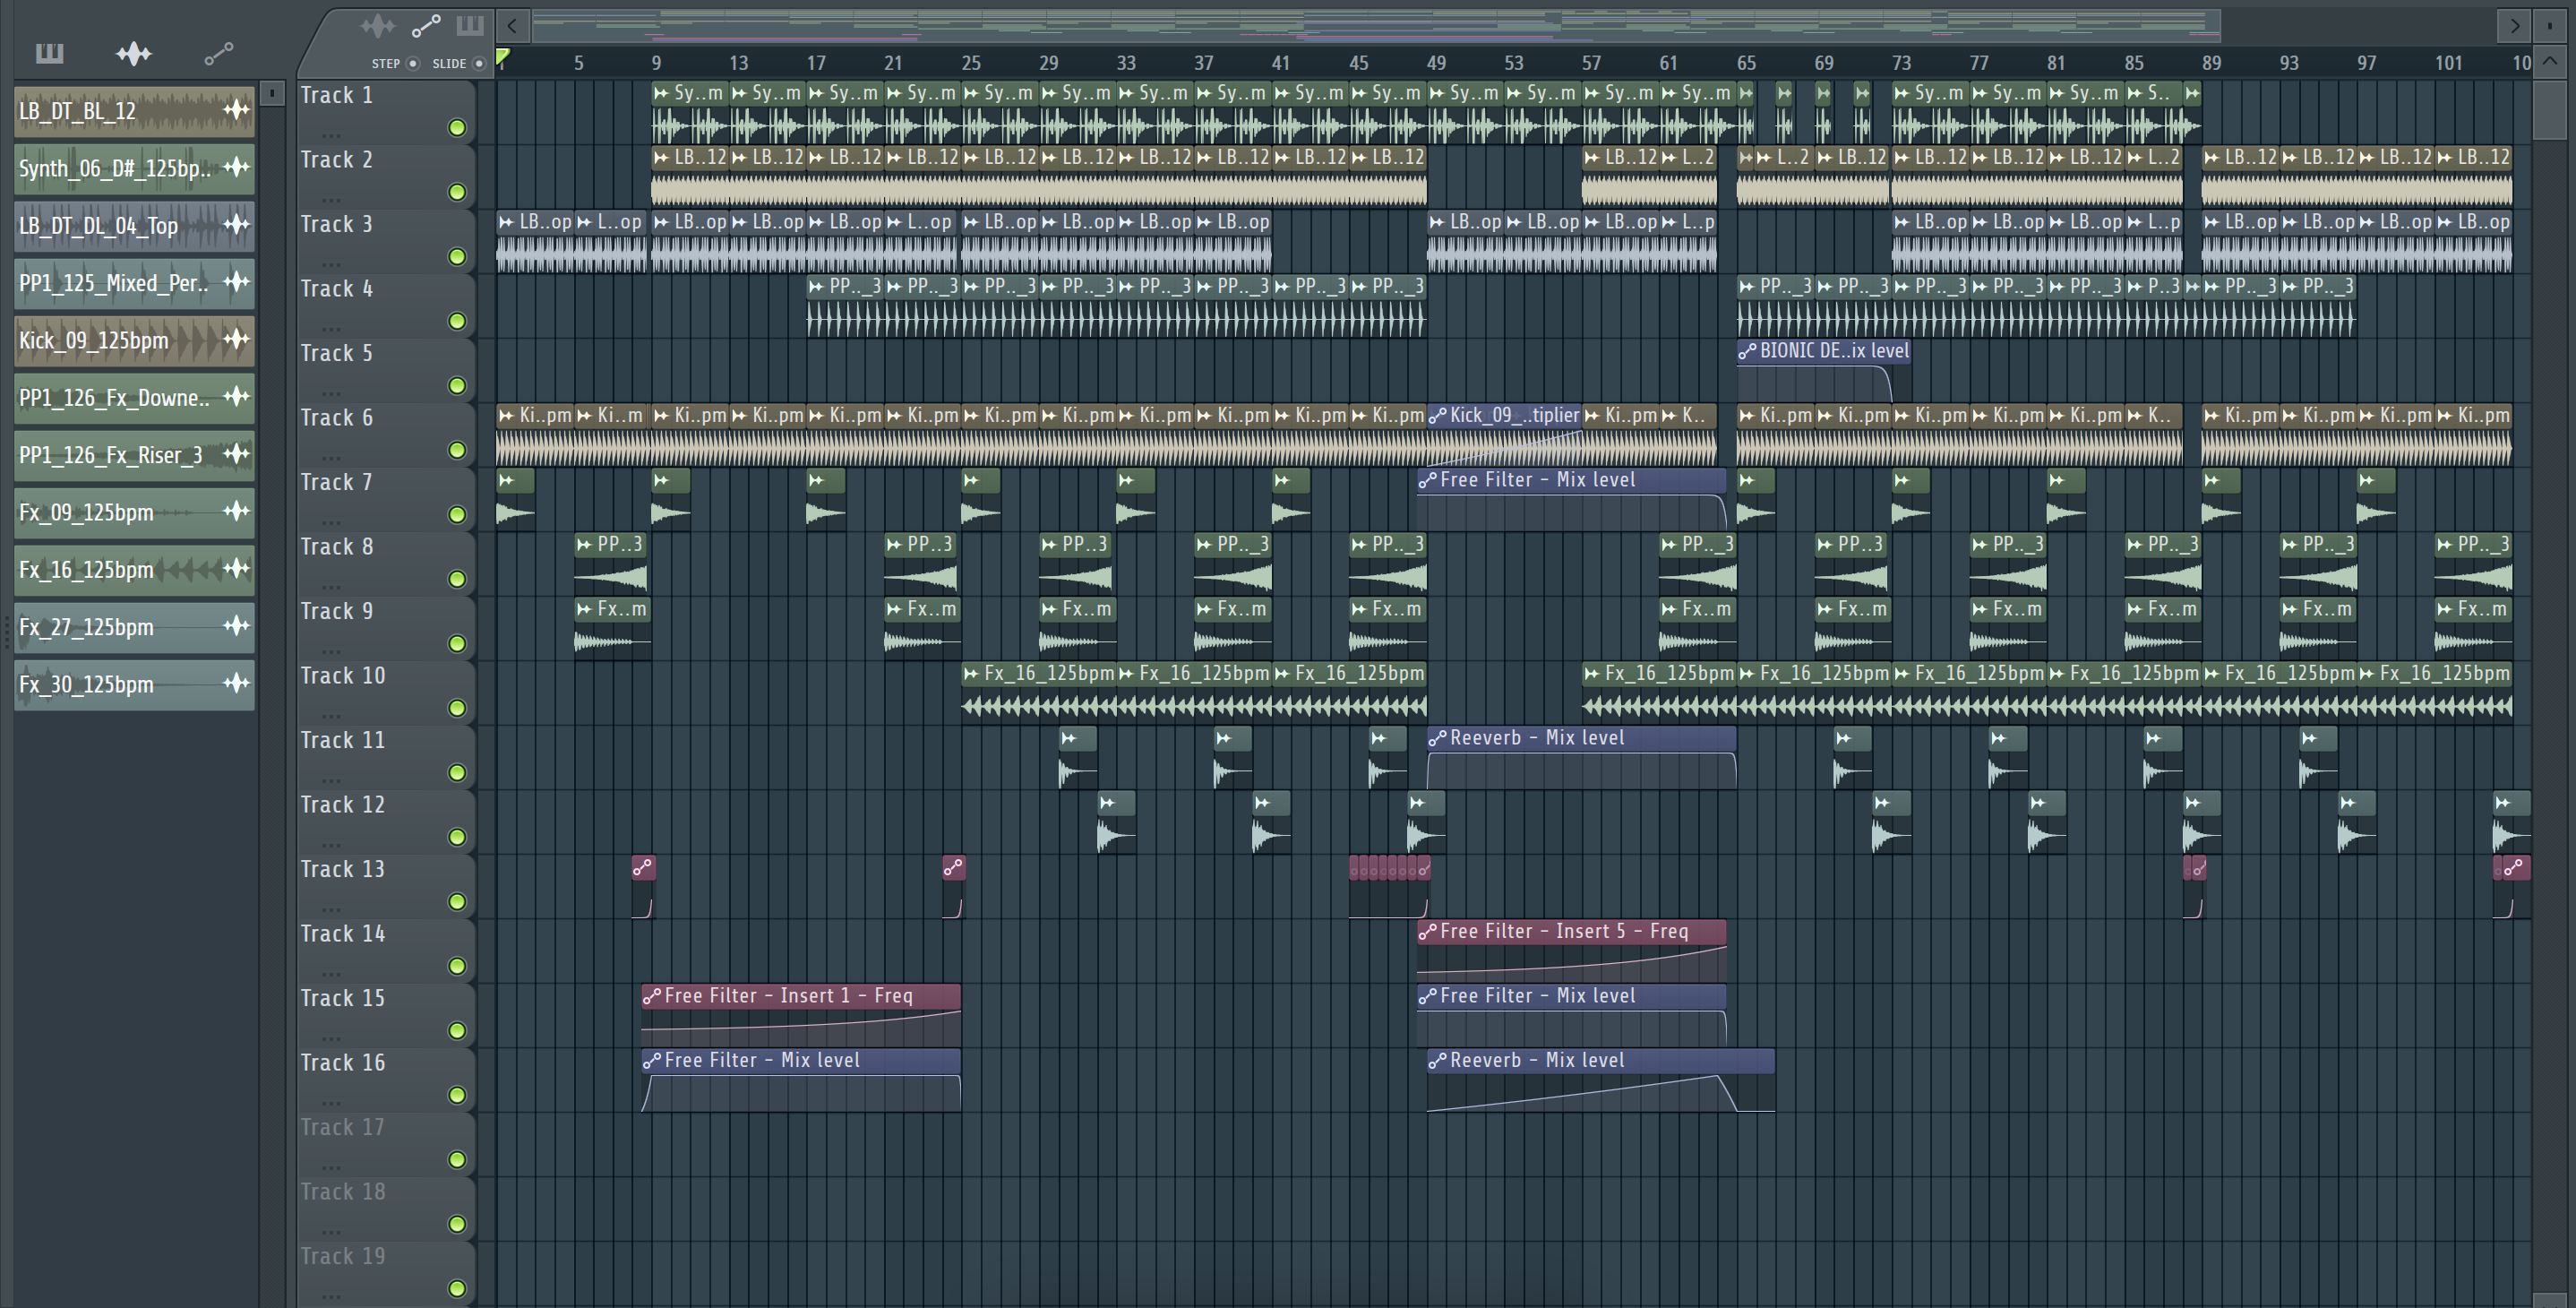Select LB_DT_BL_12 in the clip picker
The width and height of the screenshot is (2576, 1308).
click(x=134, y=110)
